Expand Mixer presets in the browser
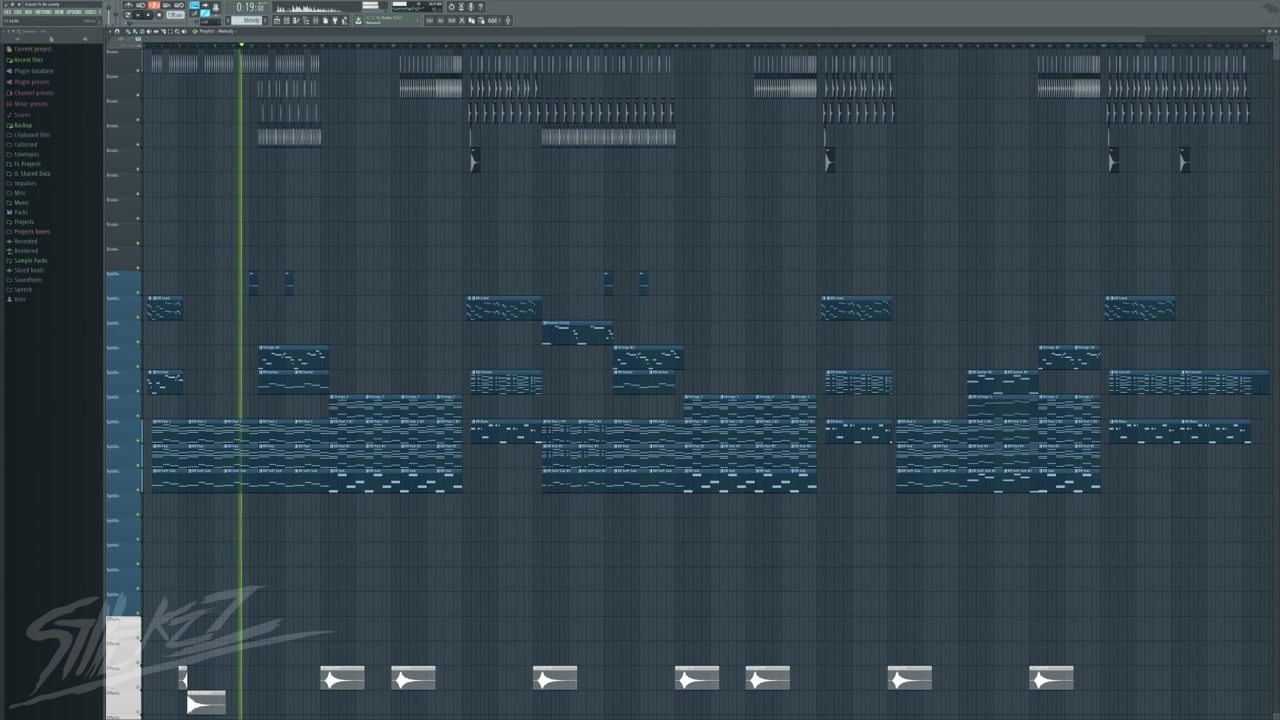 coord(30,104)
